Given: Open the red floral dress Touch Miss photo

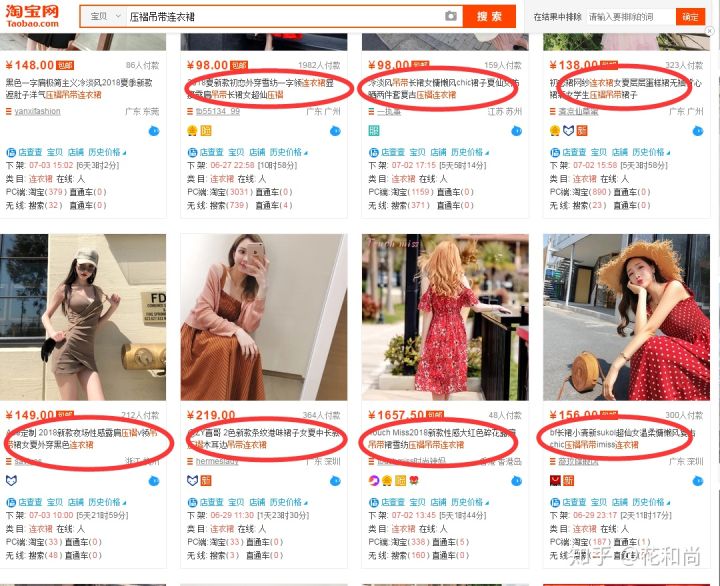Looking at the screenshot, I should tap(445, 317).
